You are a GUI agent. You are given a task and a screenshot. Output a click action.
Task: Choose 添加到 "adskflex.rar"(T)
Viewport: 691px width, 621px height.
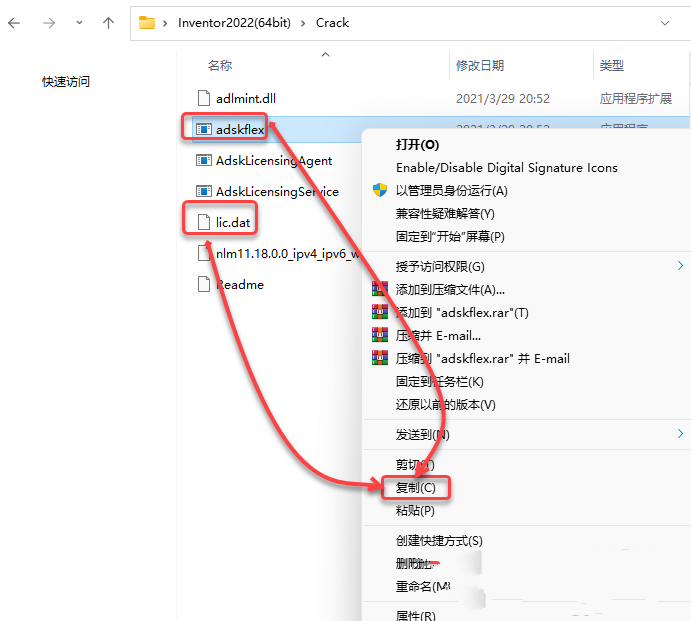pos(462,312)
